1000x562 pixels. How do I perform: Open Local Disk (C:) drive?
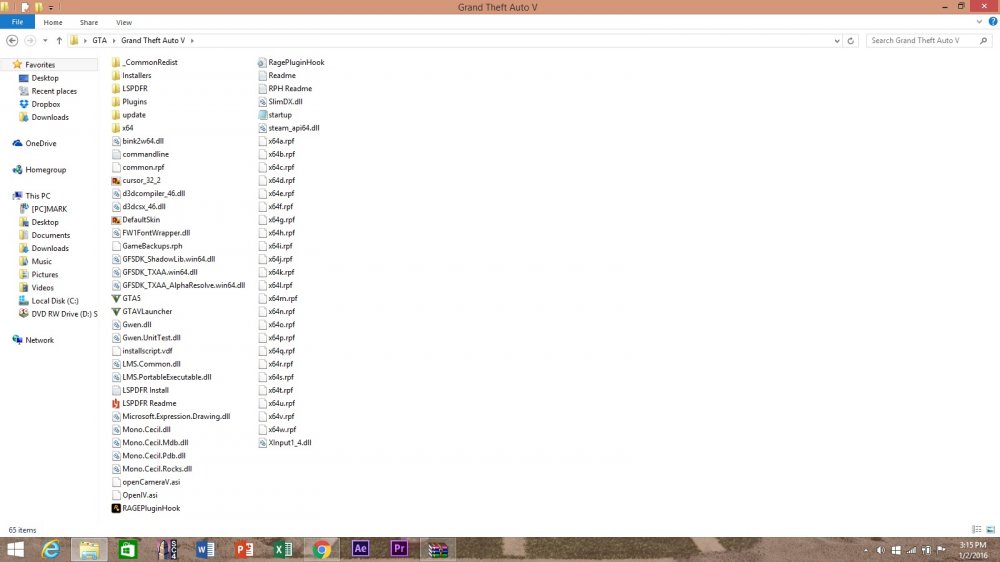coord(55,300)
